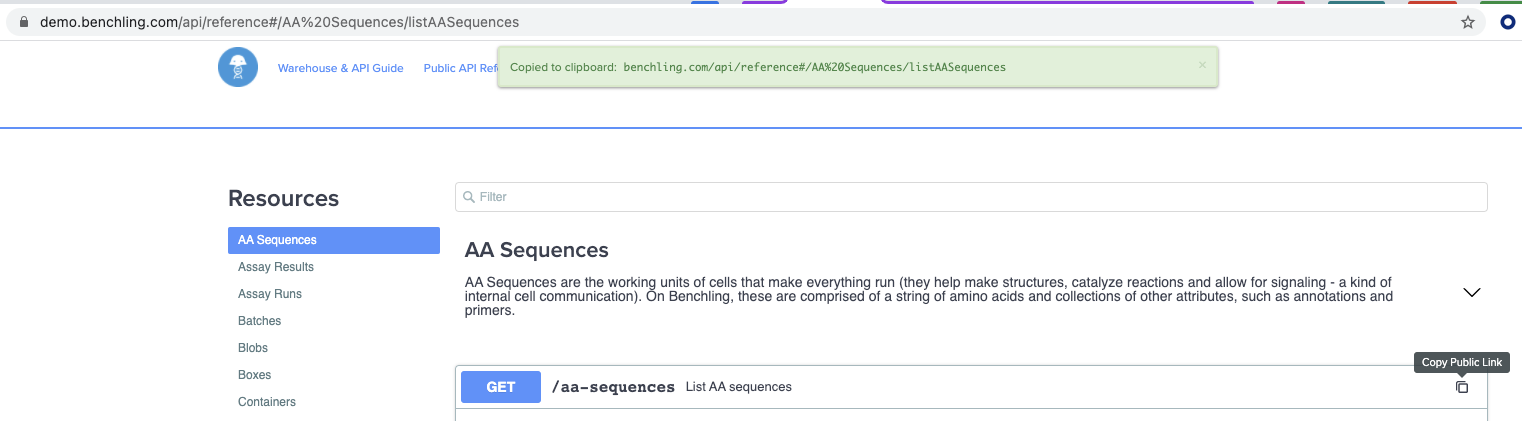This screenshot has width=1522, height=421.
Task: Dismiss the Copied to clipboard notification
Action: [1202, 65]
